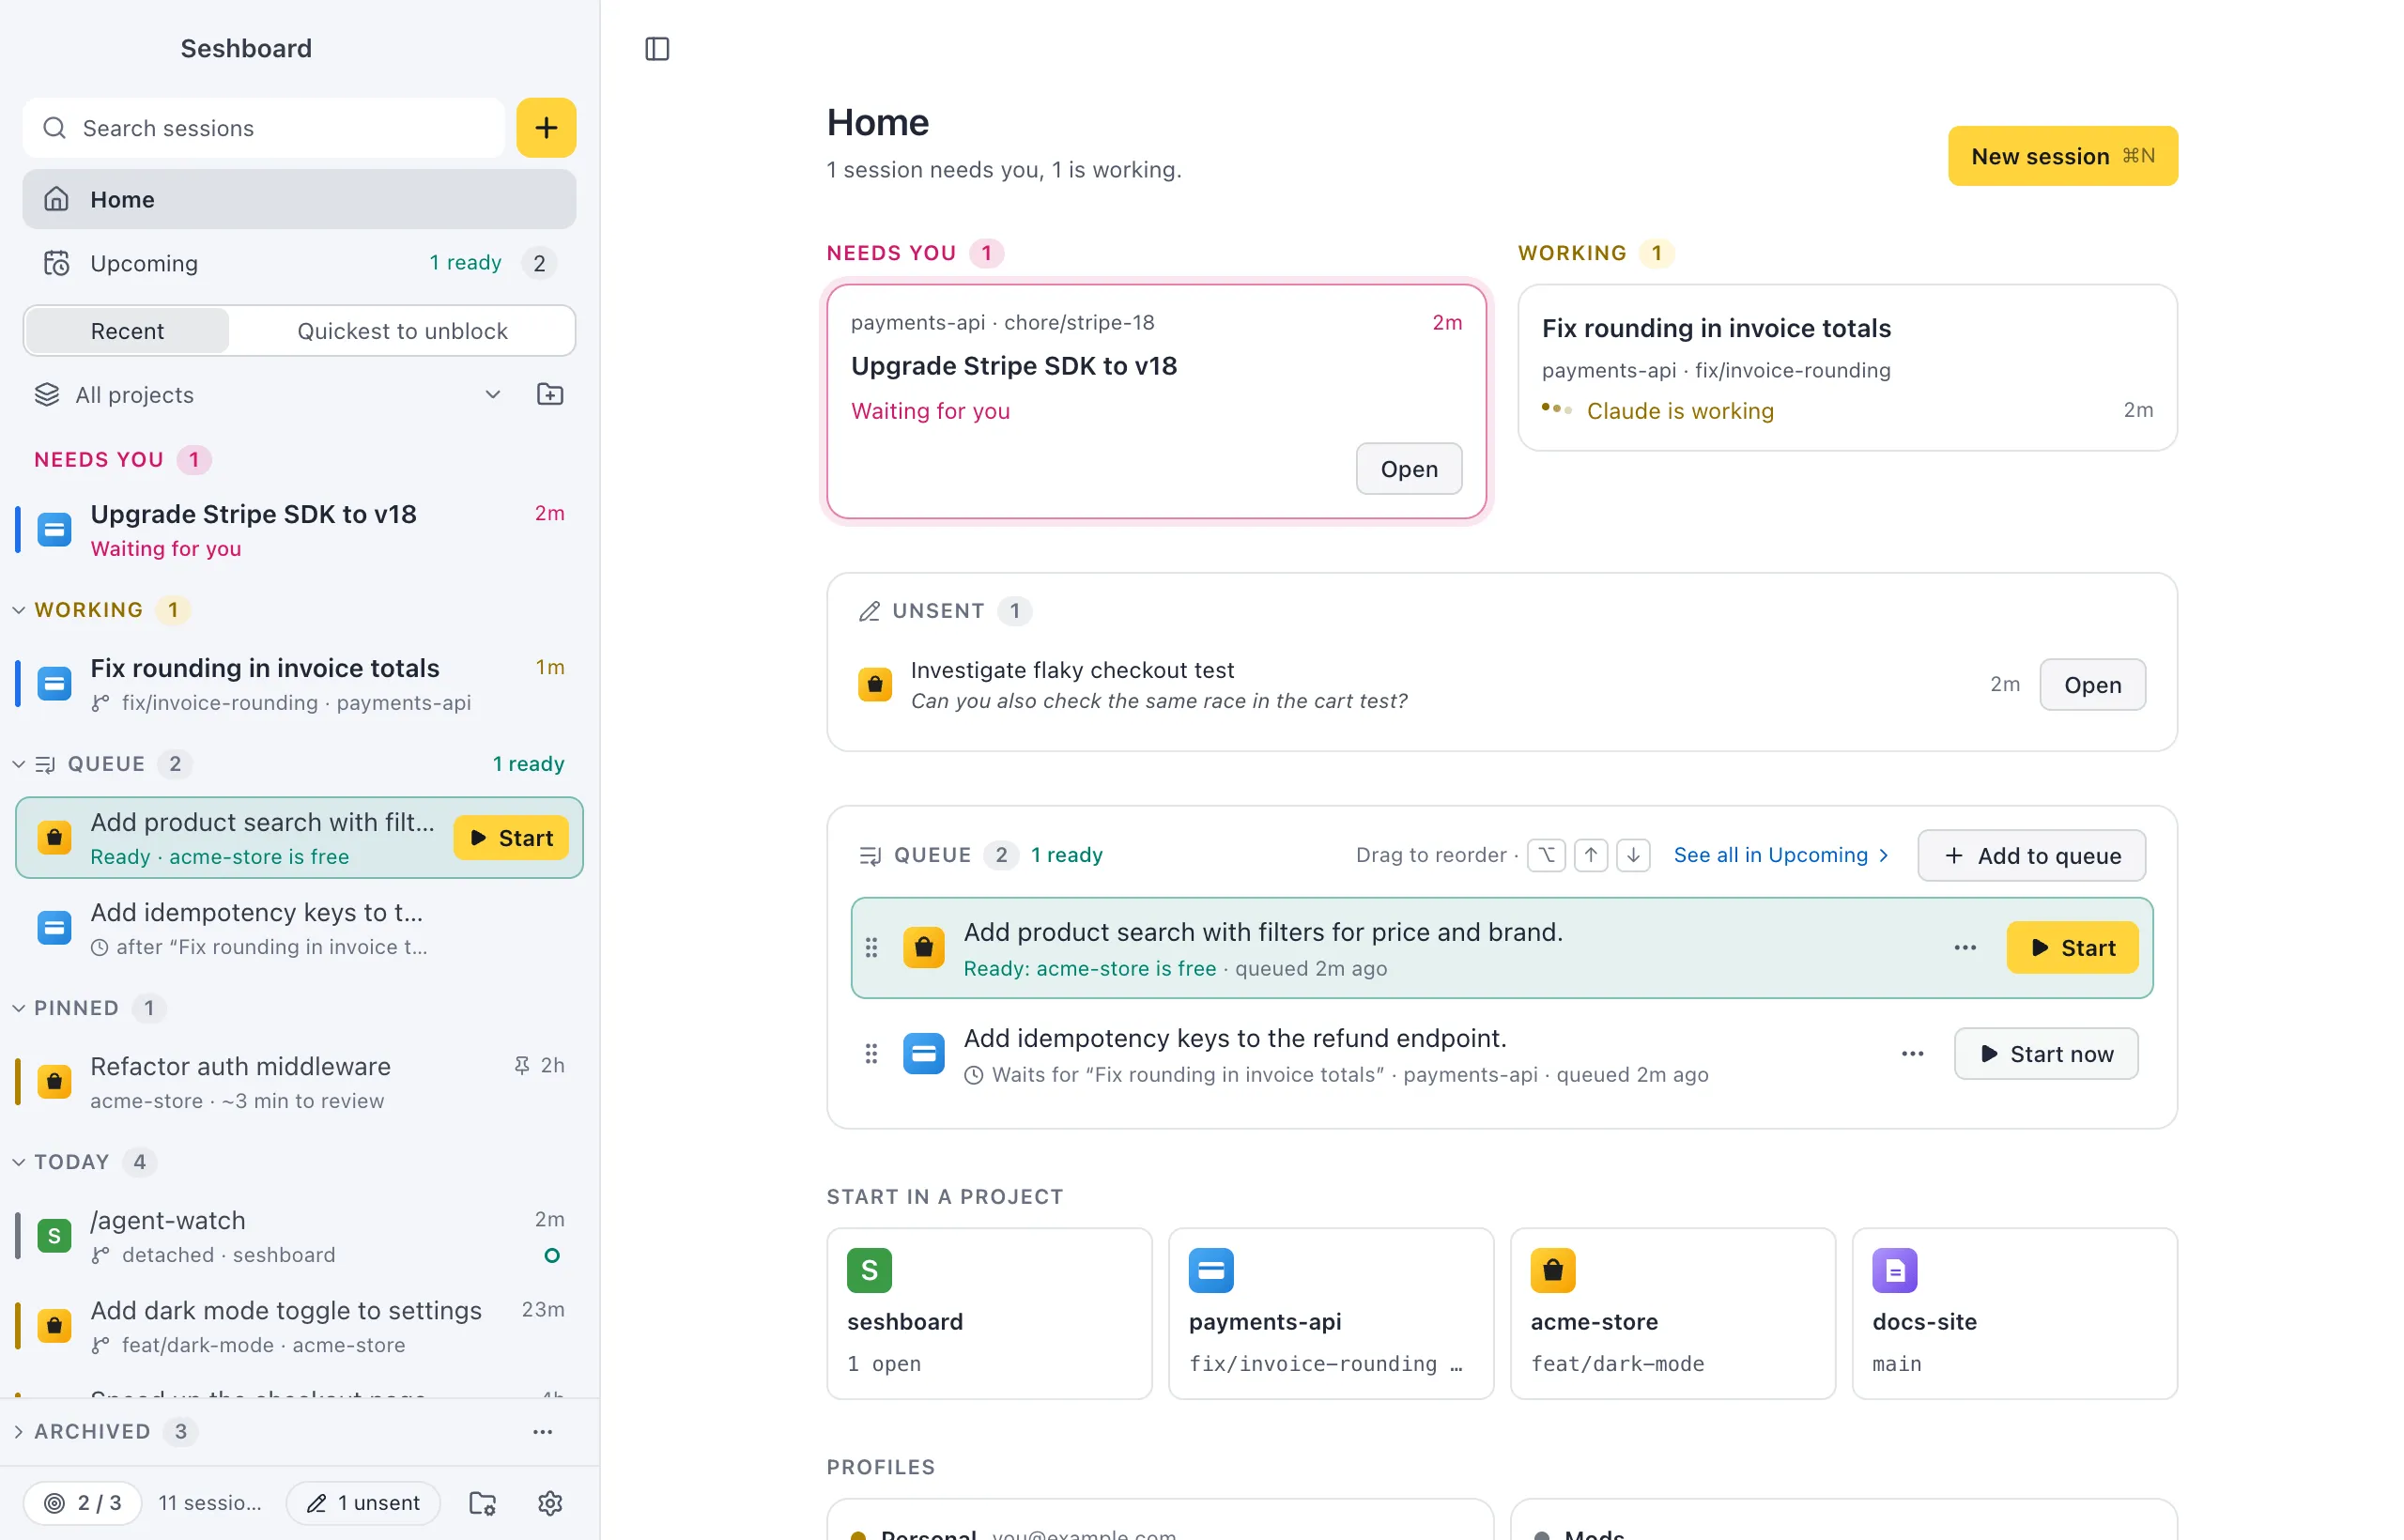Click the 1 unsent pill in footer
The width and height of the screenshot is (2404, 1540).
[x=363, y=1502]
